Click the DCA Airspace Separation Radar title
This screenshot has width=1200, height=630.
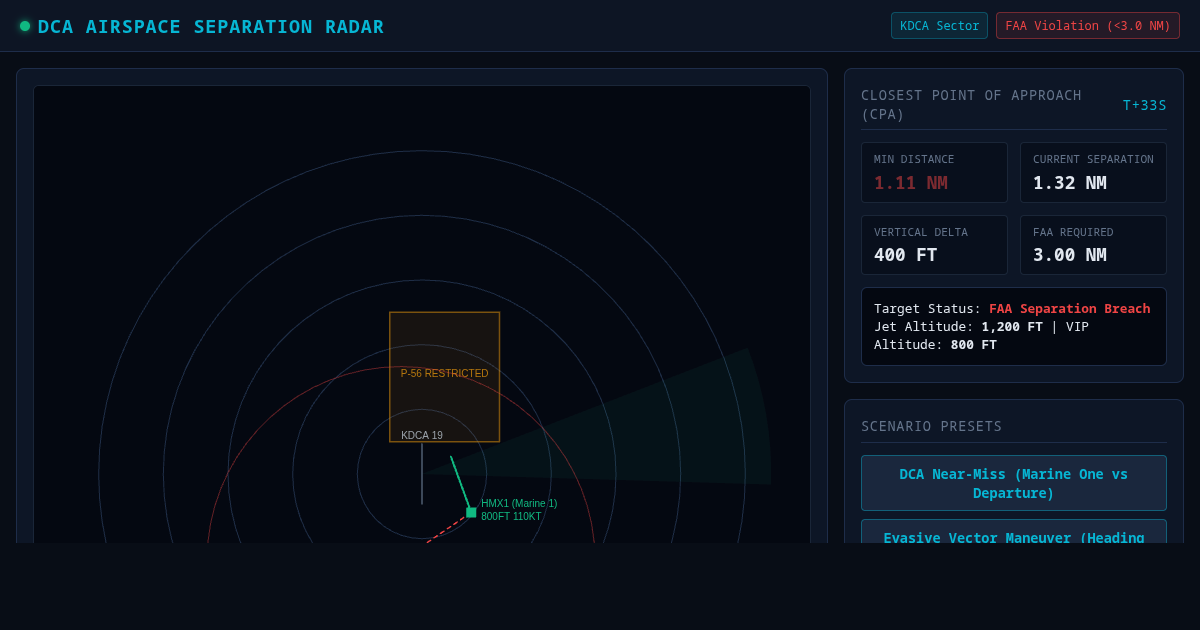(x=211, y=27)
